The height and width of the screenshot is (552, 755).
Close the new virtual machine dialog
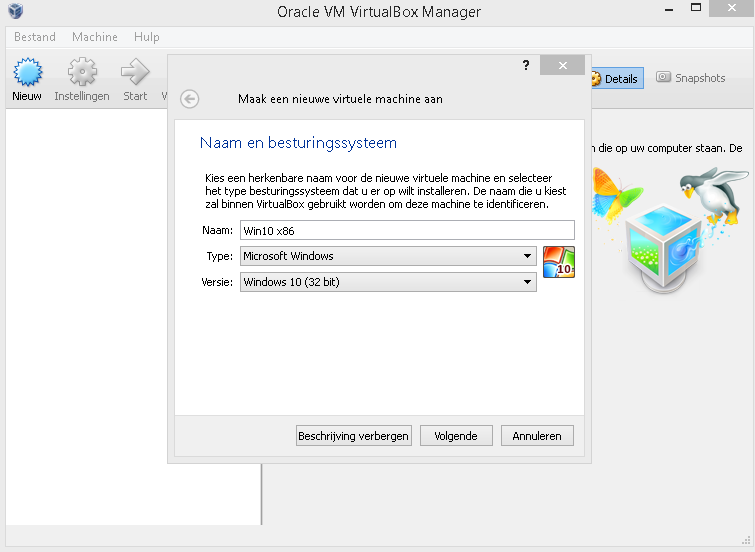click(562, 65)
